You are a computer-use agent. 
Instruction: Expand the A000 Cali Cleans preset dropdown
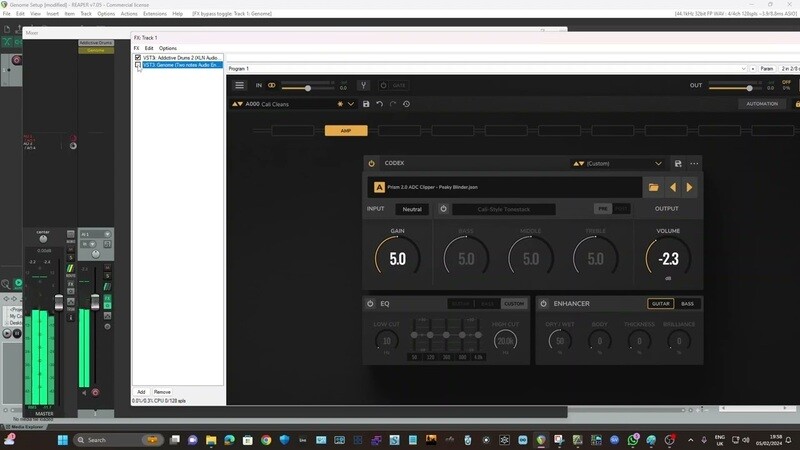(x=351, y=104)
